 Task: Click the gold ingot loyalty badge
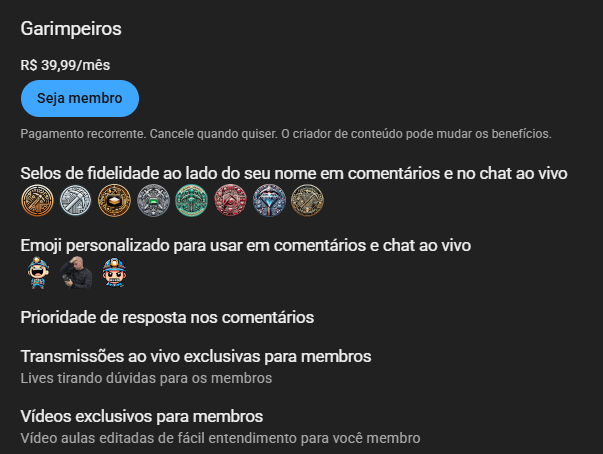(114, 200)
